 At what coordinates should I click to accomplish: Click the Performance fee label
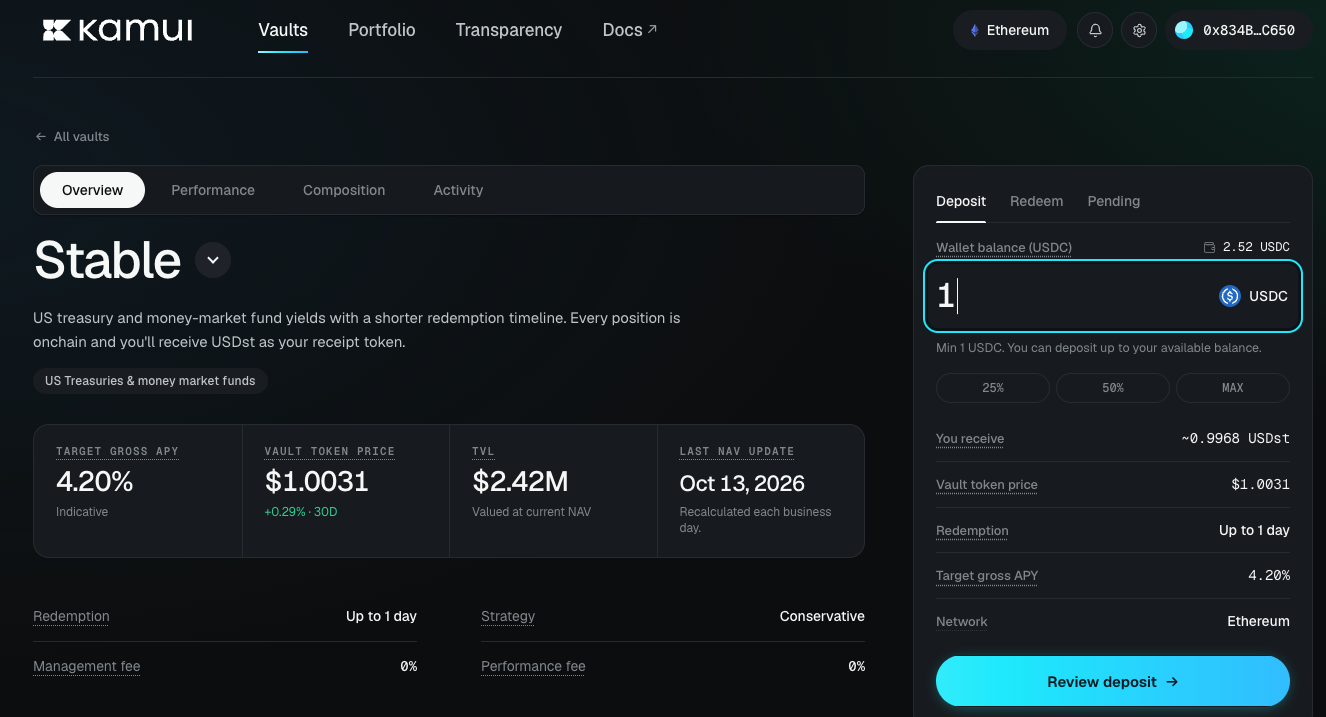(533, 666)
